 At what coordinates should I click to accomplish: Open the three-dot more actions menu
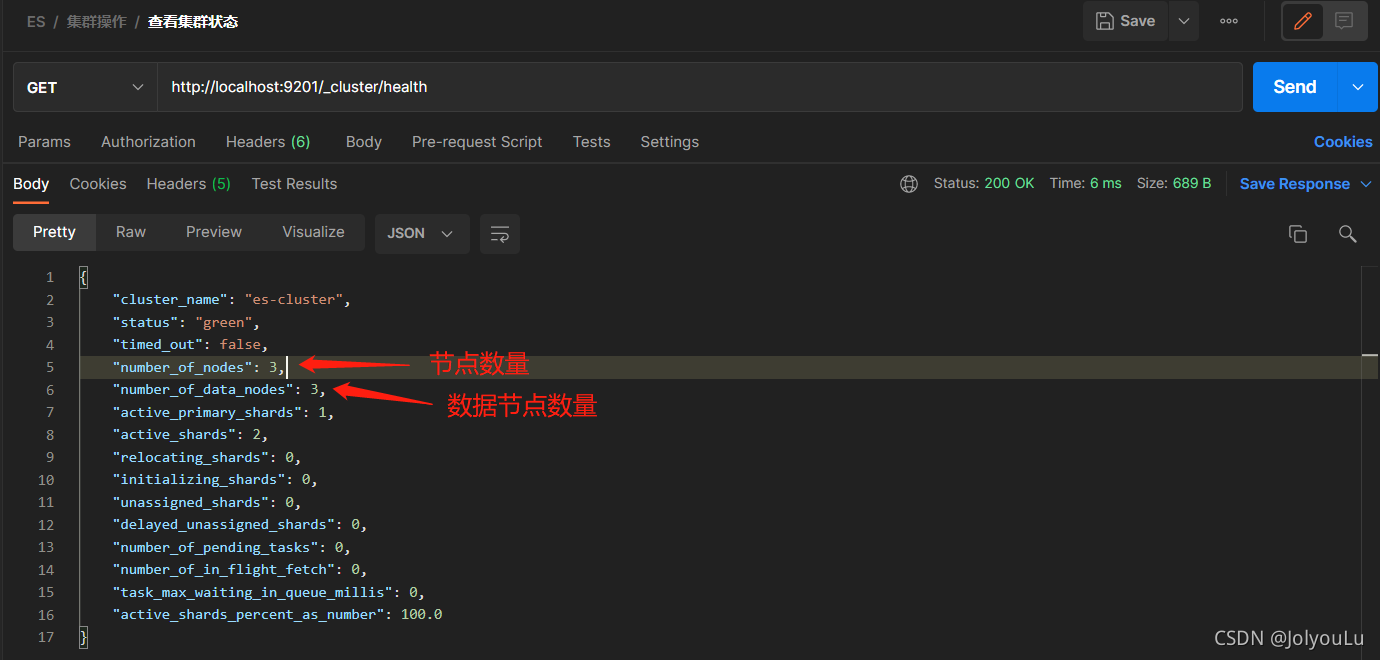[1229, 21]
